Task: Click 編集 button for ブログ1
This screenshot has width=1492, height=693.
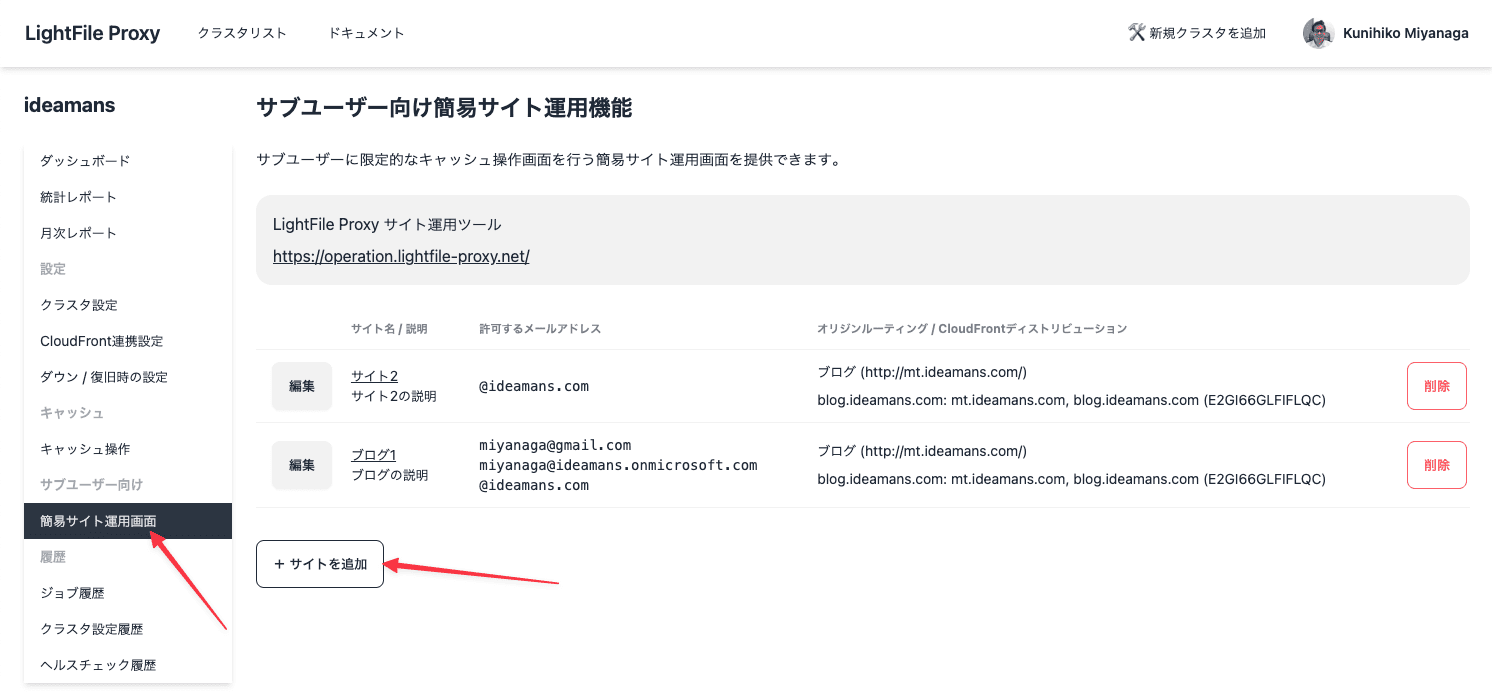Action: coord(301,465)
